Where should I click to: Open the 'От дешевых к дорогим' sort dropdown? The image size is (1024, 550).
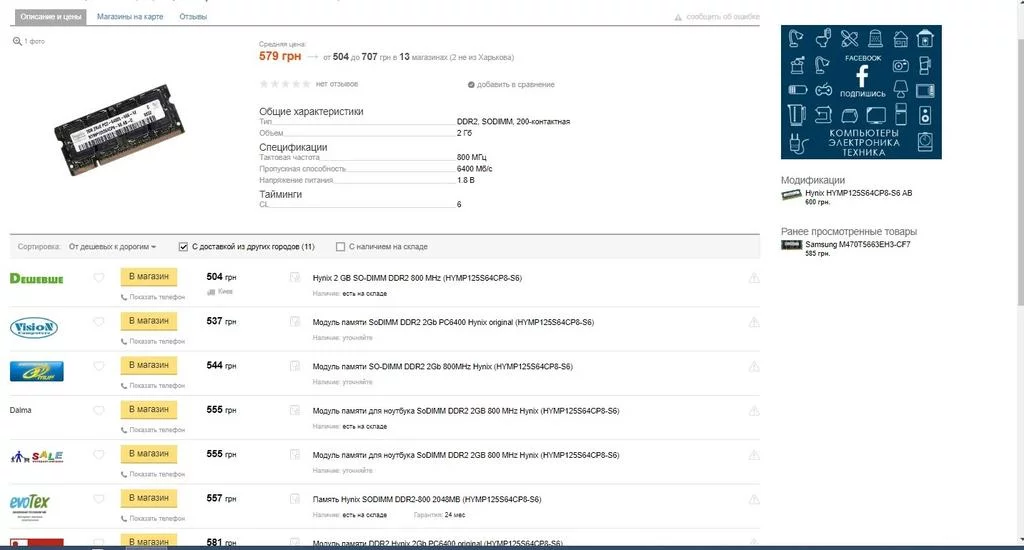point(112,247)
